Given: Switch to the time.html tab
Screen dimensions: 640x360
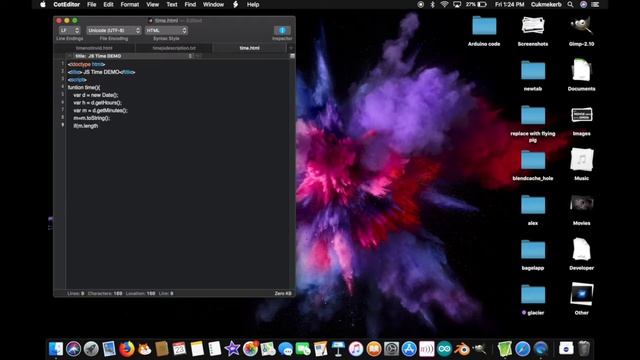Looking at the screenshot, I should (249, 48).
